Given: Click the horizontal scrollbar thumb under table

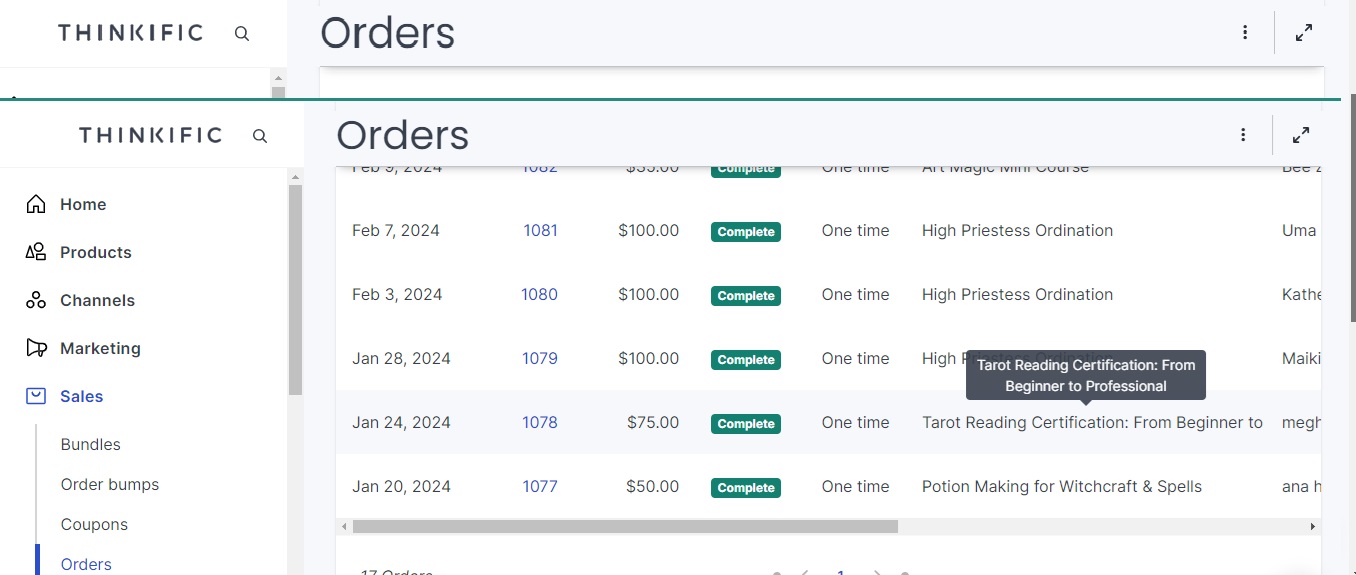Looking at the screenshot, I should pyautogui.click(x=625, y=526).
